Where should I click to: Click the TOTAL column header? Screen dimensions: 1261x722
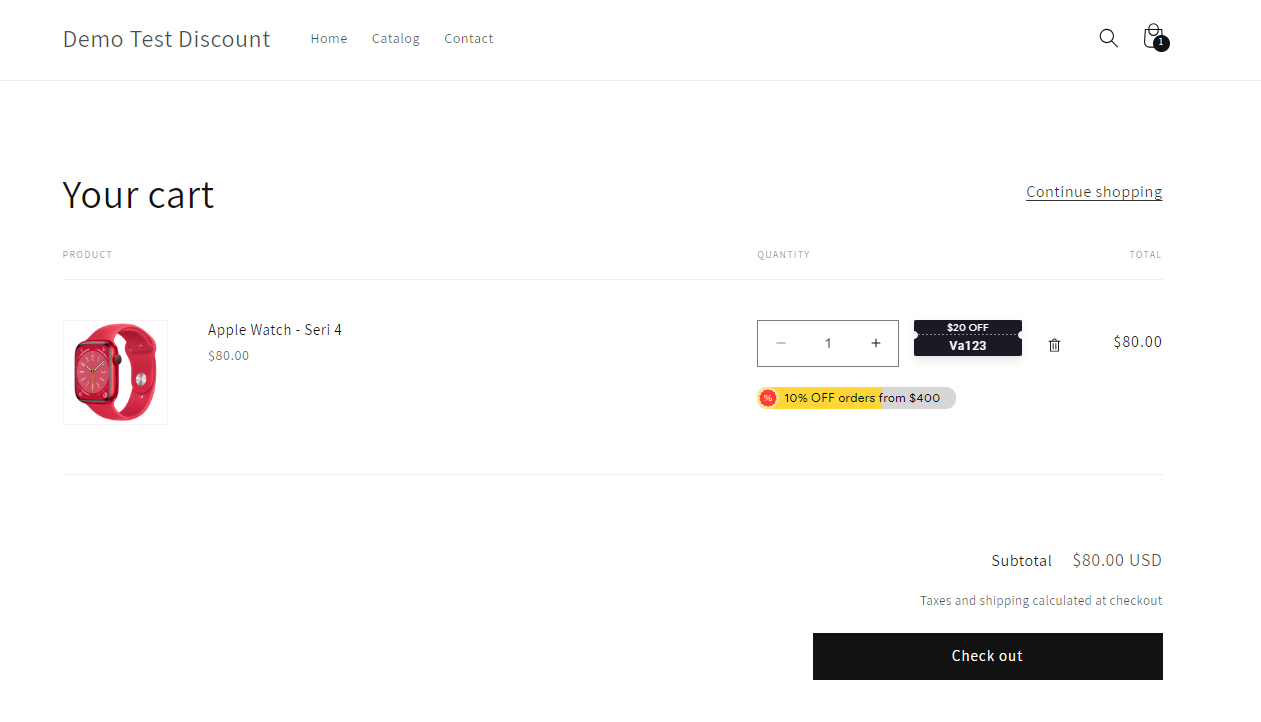tap(1146, 255)
